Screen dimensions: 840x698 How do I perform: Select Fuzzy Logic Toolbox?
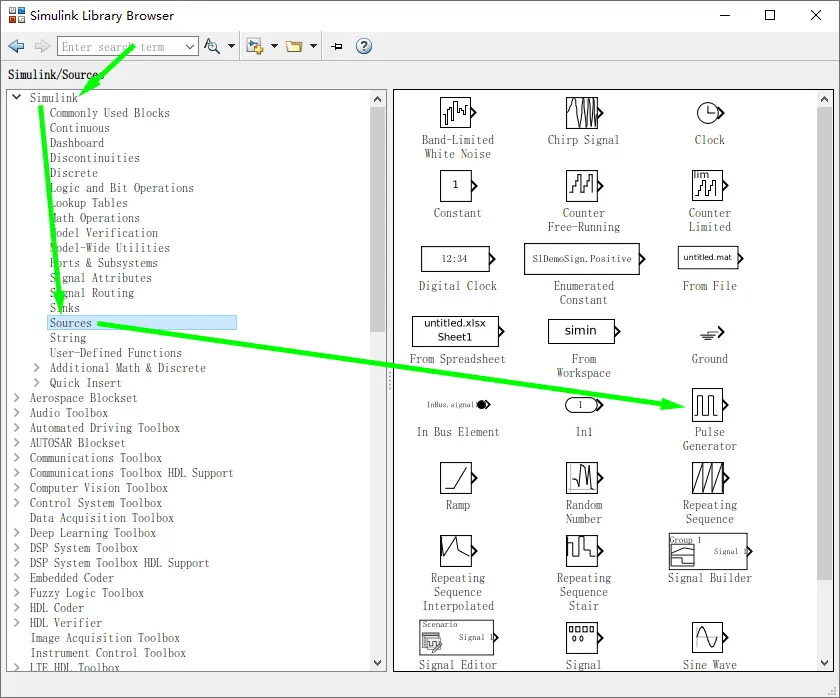point(87,593)
